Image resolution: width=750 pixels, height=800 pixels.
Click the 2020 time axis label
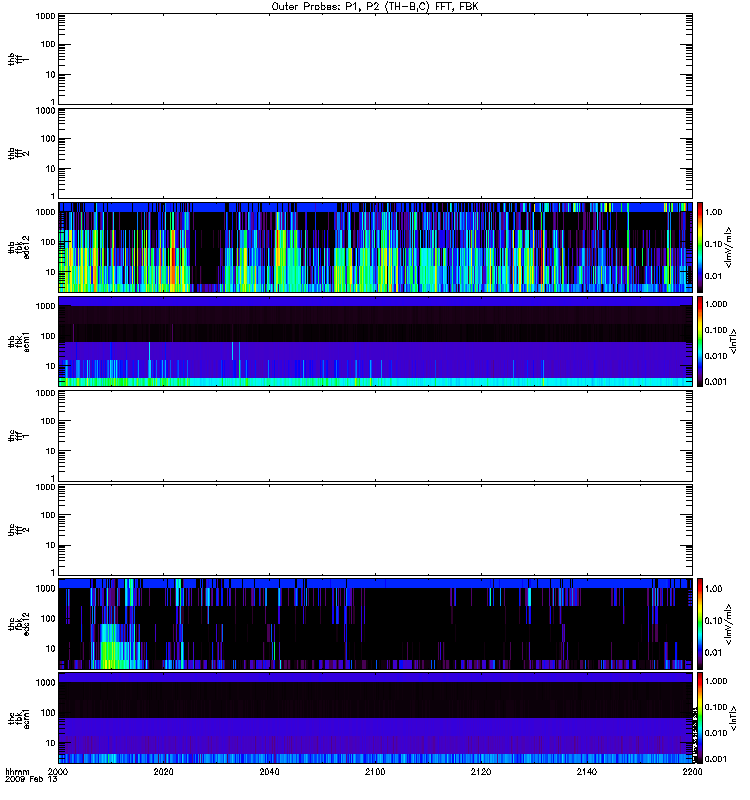point(164,773)
